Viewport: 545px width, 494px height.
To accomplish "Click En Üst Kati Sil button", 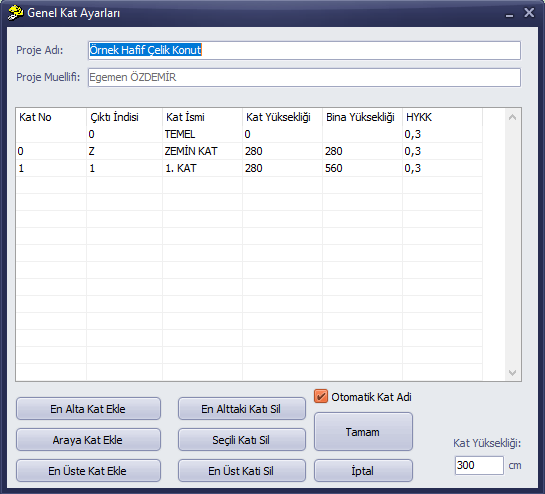I will (x=242, y=471).
